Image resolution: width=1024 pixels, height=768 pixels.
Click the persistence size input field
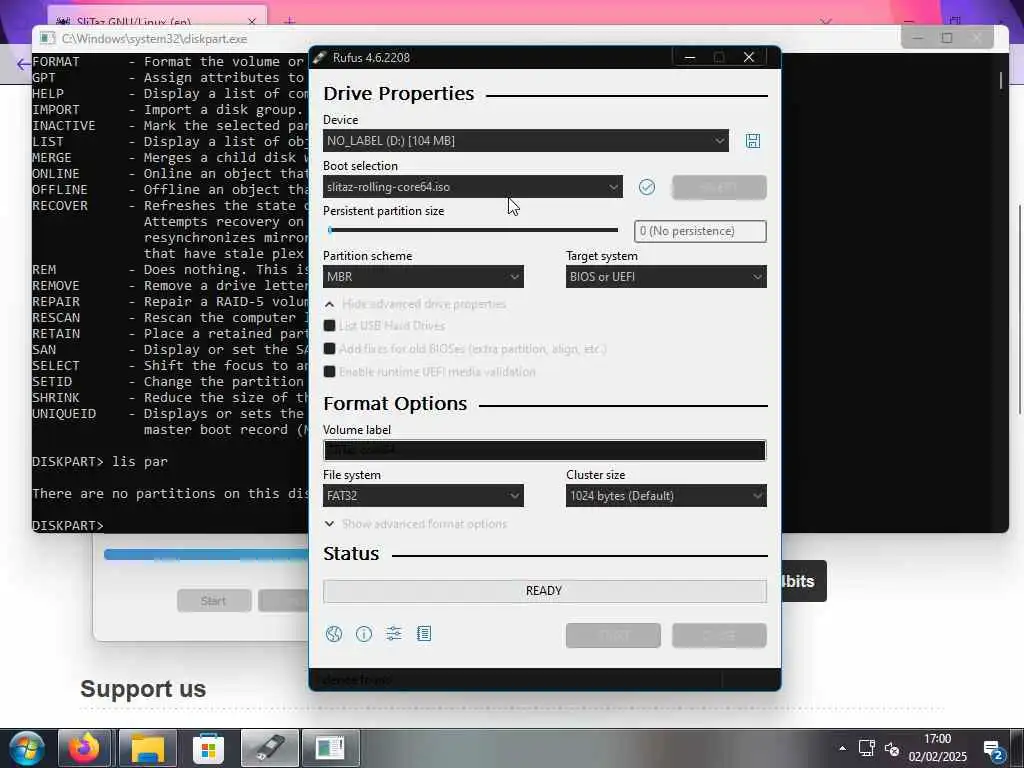[x=700, y=231]
